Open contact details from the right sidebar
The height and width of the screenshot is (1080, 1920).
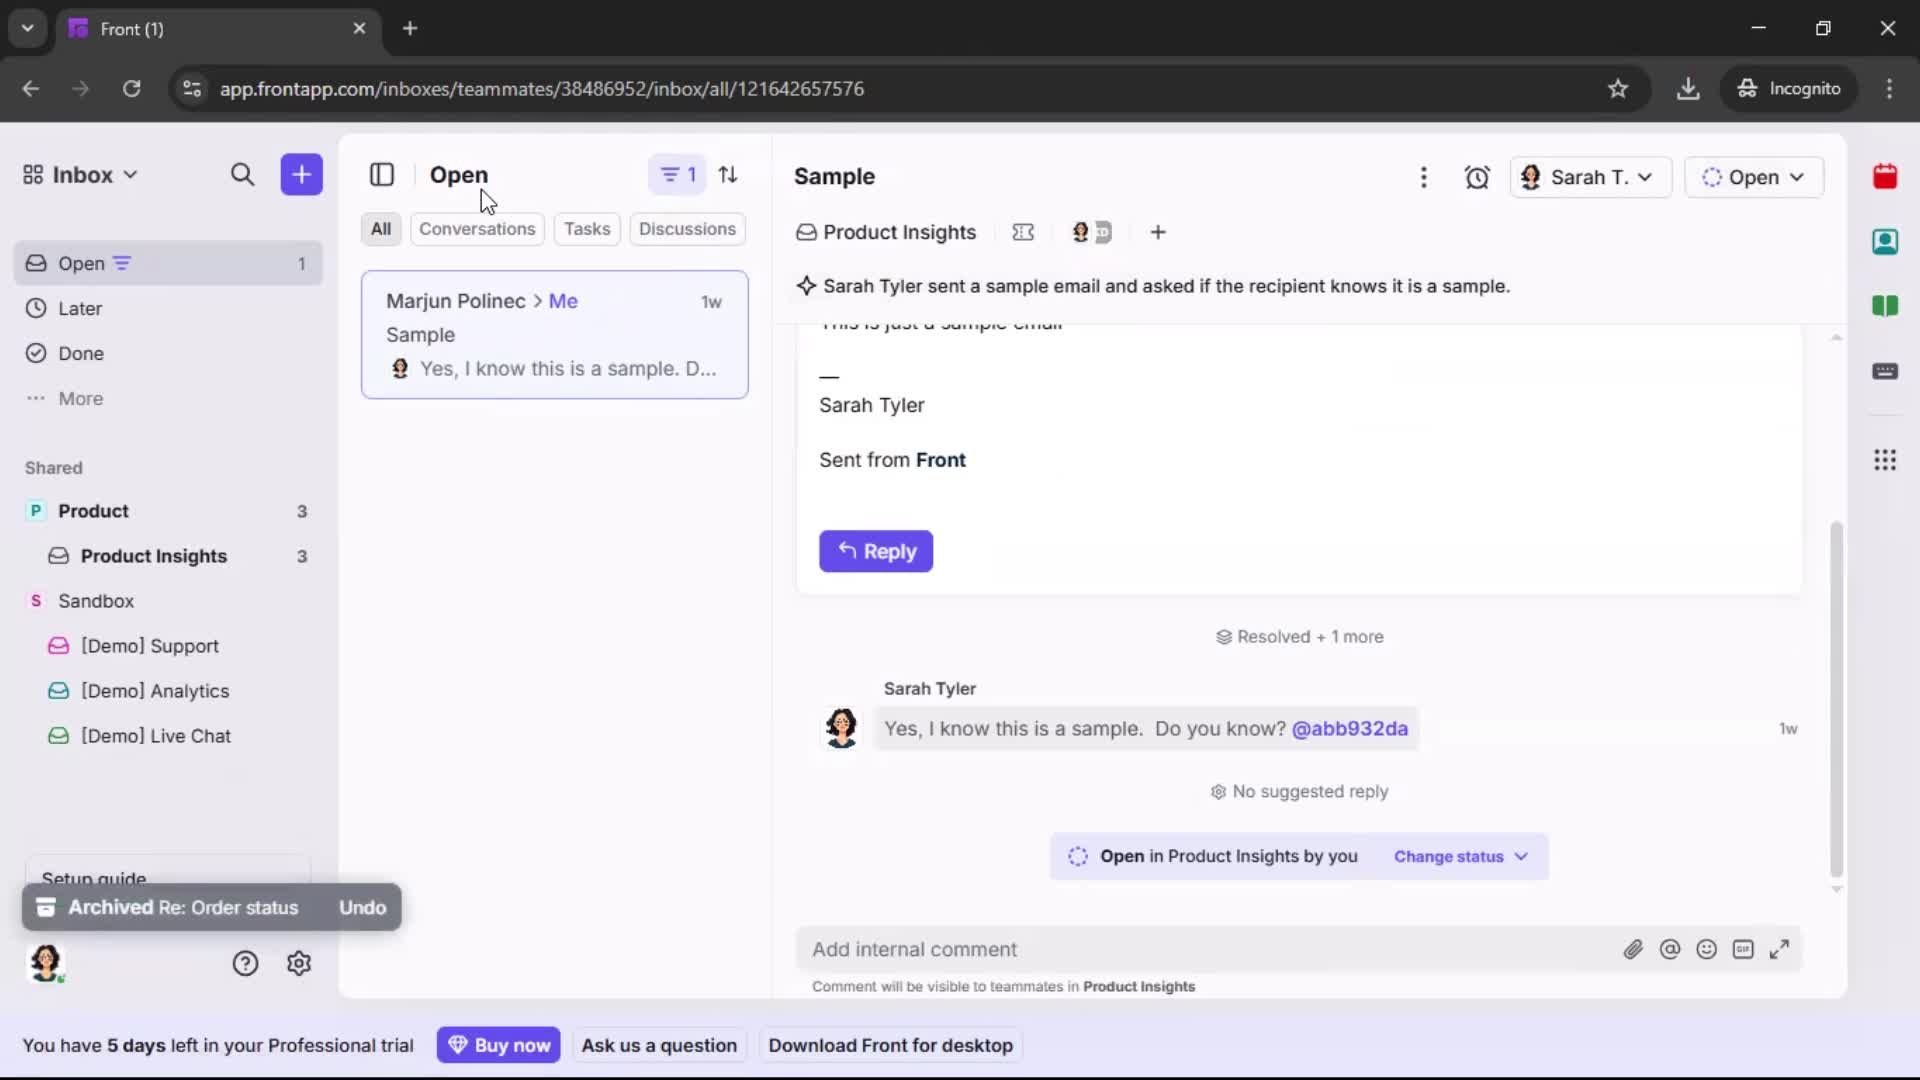[x=1886, y=242]
